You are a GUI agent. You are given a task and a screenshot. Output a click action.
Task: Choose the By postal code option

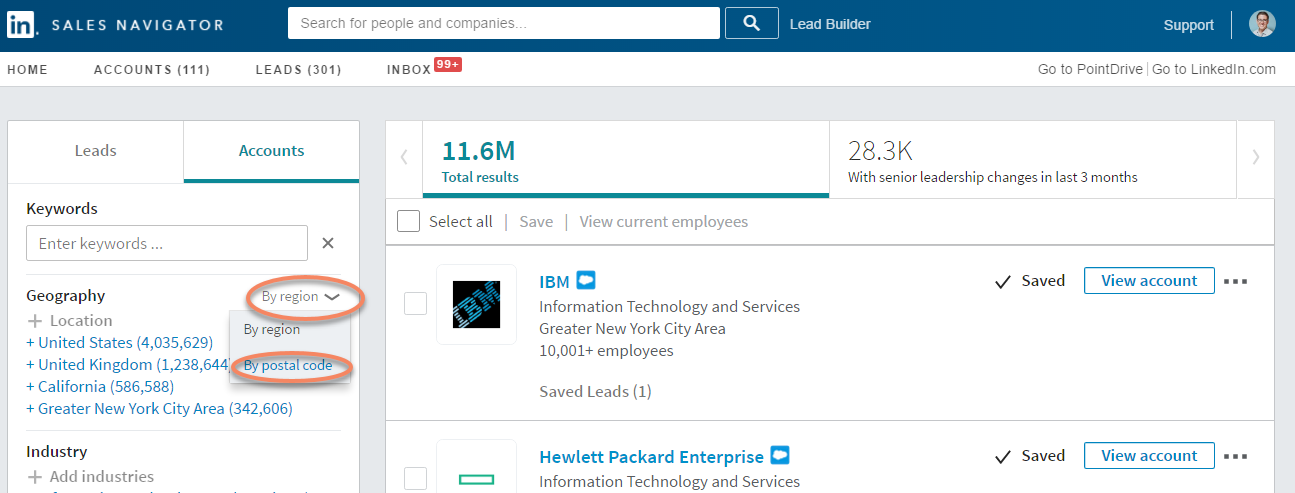click(288, 366)
